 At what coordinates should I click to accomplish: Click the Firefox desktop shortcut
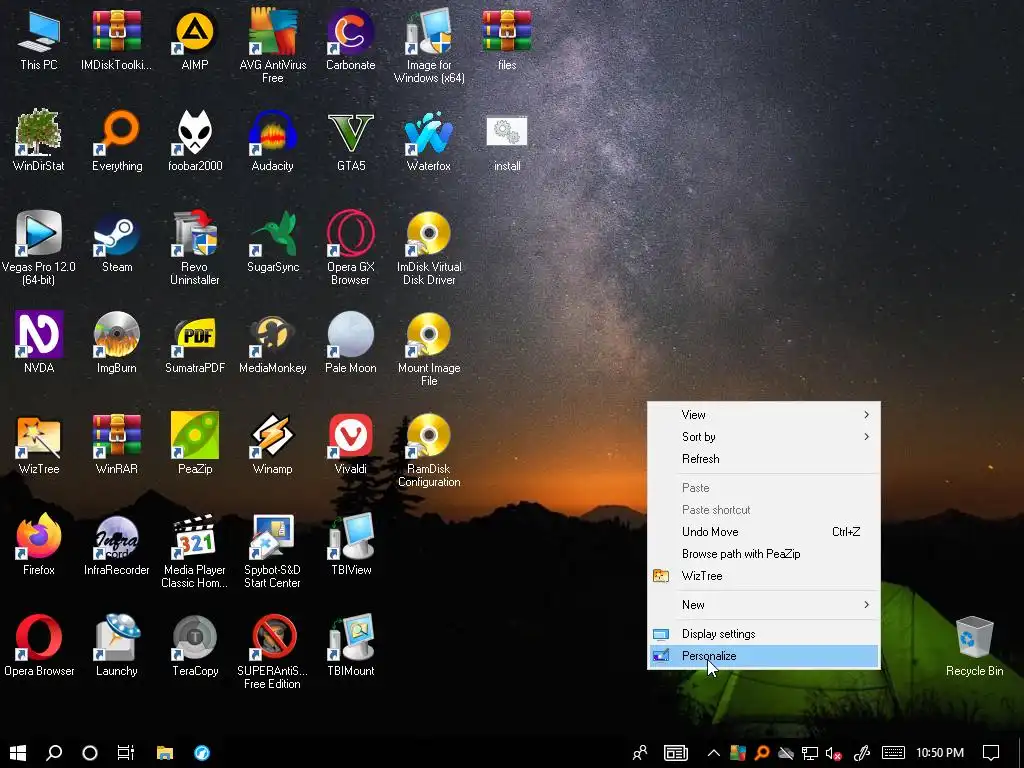[x=39, y=537]
